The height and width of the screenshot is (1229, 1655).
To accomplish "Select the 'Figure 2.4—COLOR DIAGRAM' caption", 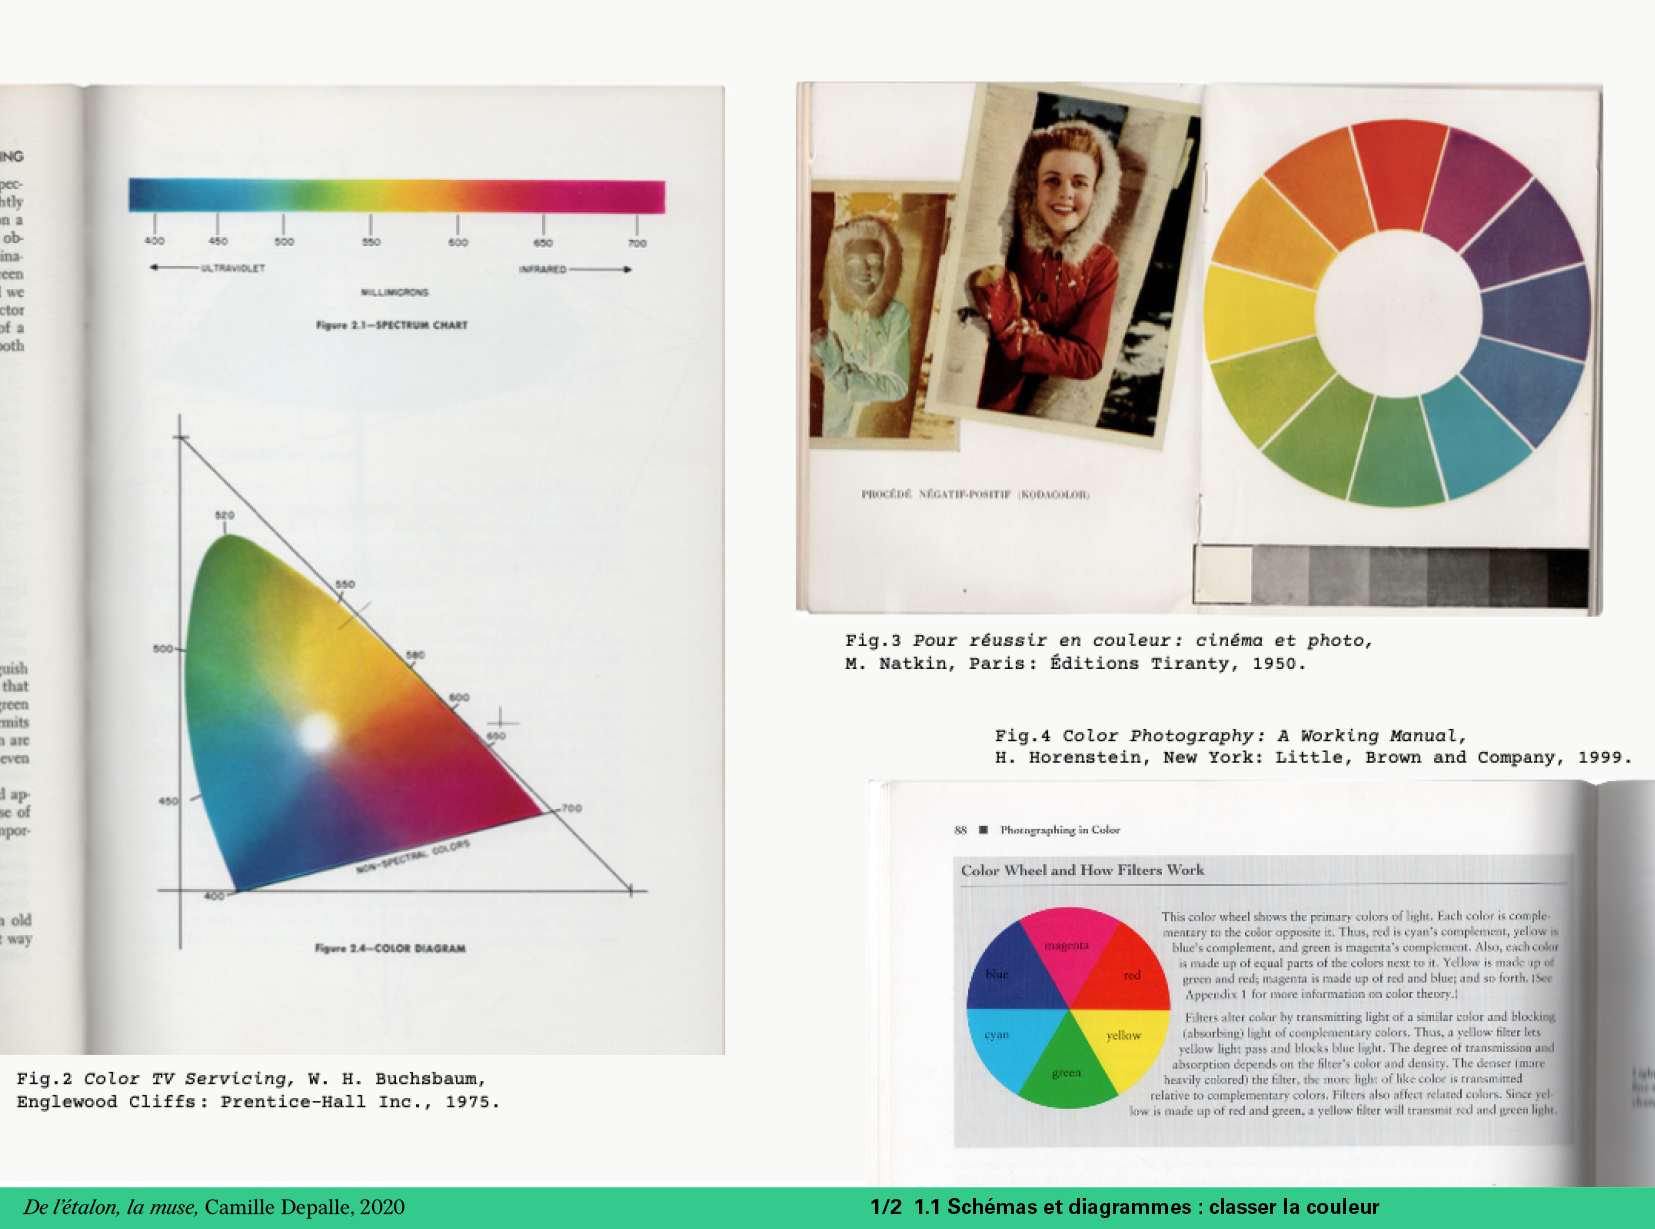I will (x=390, y=948).
